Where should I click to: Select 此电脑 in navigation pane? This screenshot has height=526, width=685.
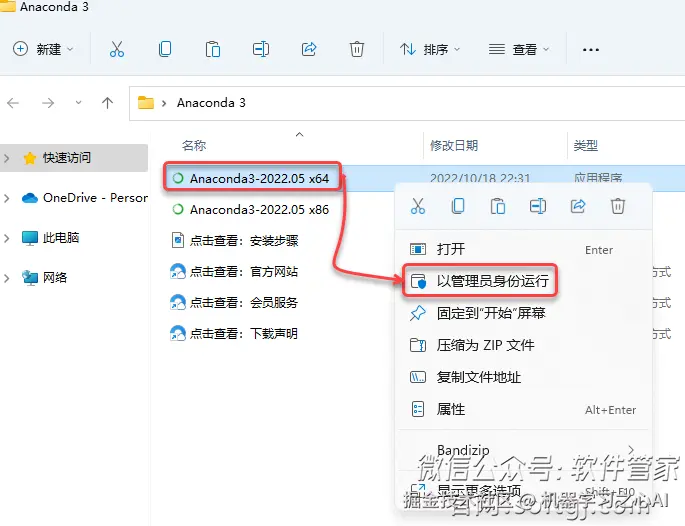pyautogui.click(x=51, y=238)
